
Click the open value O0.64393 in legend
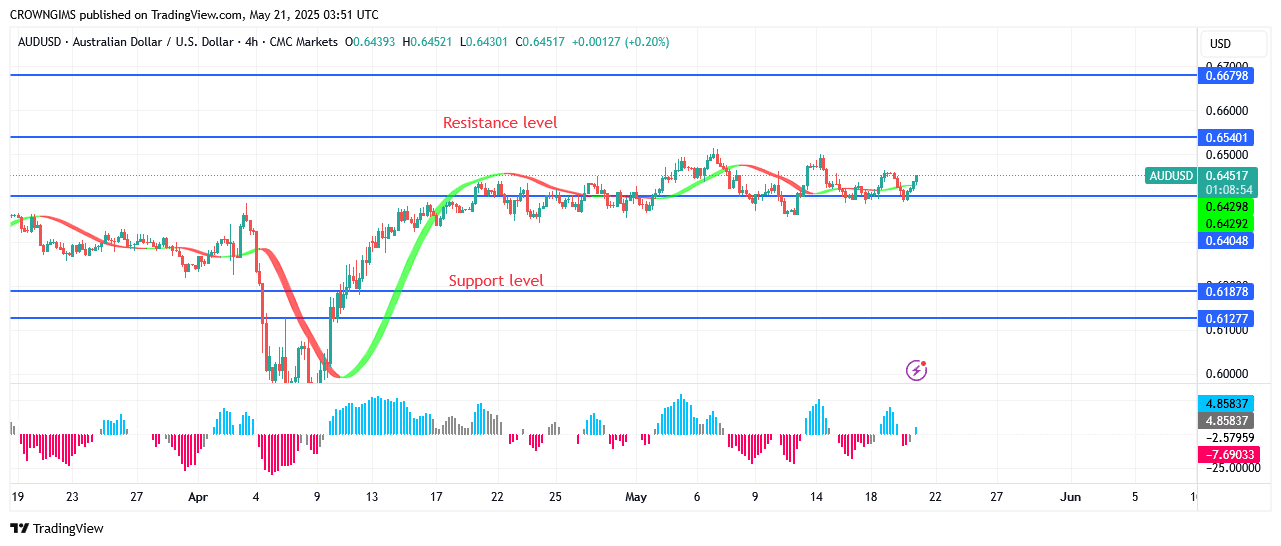[370, 42]
